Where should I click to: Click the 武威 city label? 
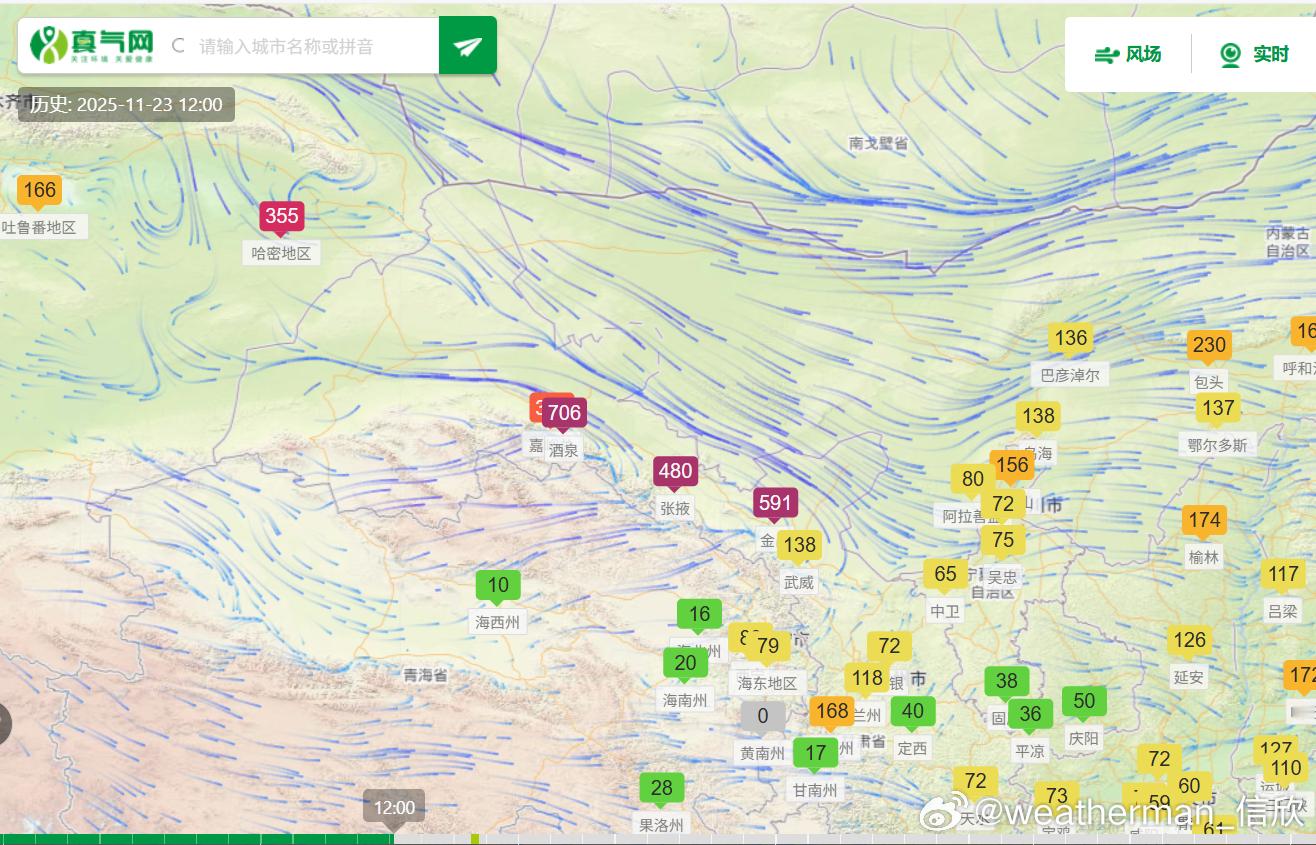pos(799,582)
